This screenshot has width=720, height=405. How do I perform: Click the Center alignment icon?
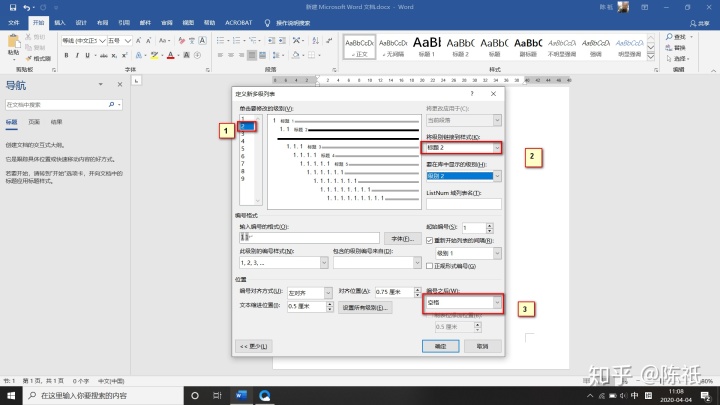click(x=231, y=55)
